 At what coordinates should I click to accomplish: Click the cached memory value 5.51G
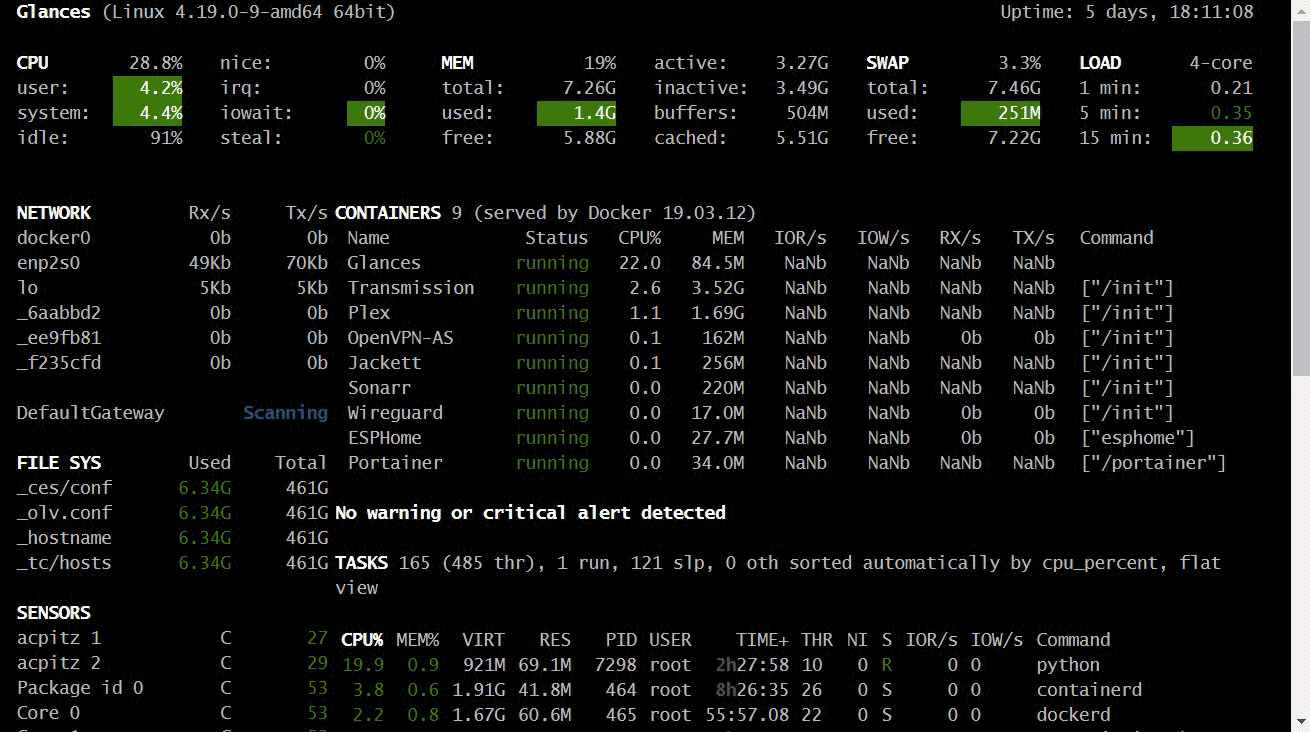coord(802,138)
